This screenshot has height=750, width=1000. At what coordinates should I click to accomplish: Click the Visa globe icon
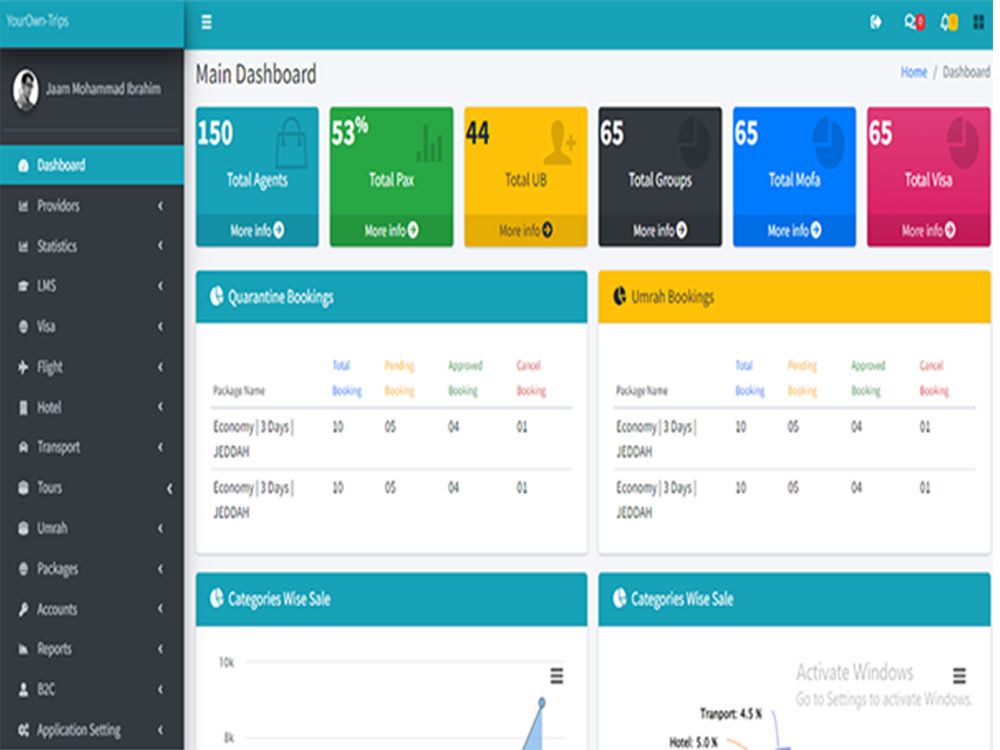[x=23, y=327]
